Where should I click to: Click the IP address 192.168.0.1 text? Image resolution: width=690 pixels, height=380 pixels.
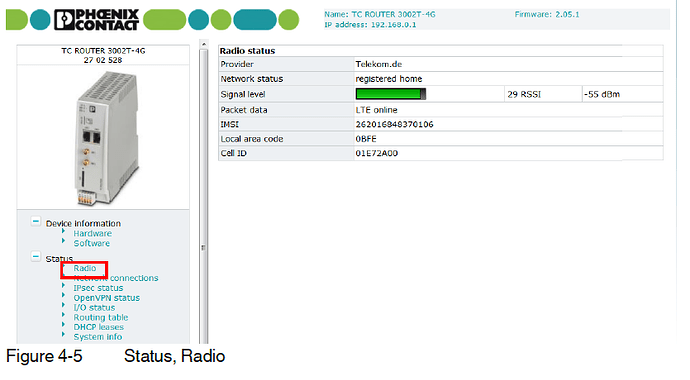point(370,25)
